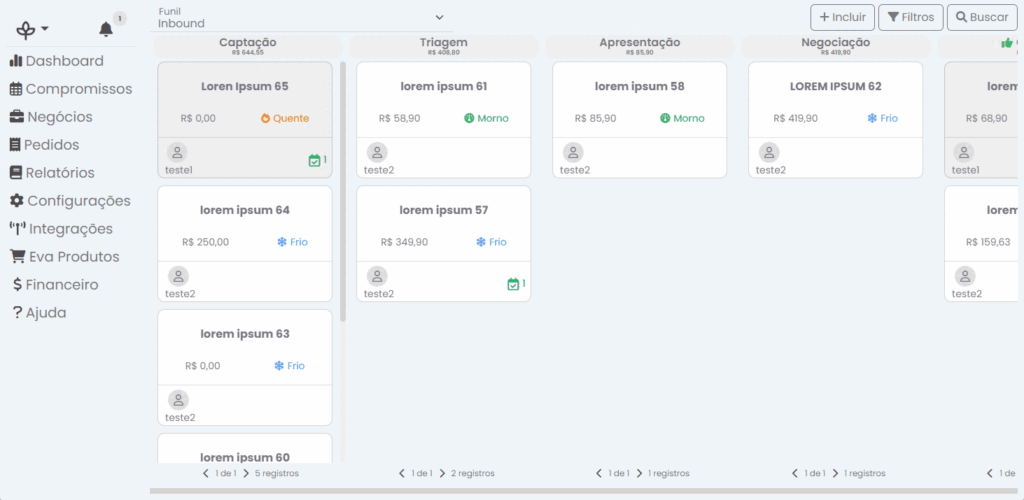The image size is (1024, 500).
Task: Click user avatar on lorem ipsum 61 card
Action: tap(376, 152)
